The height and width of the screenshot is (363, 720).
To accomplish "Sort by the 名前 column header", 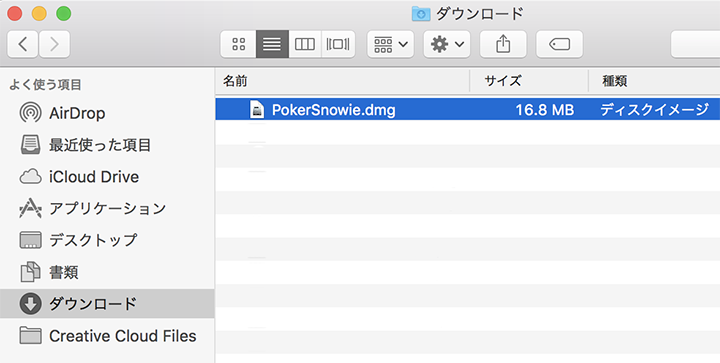I will coord(342,81).
